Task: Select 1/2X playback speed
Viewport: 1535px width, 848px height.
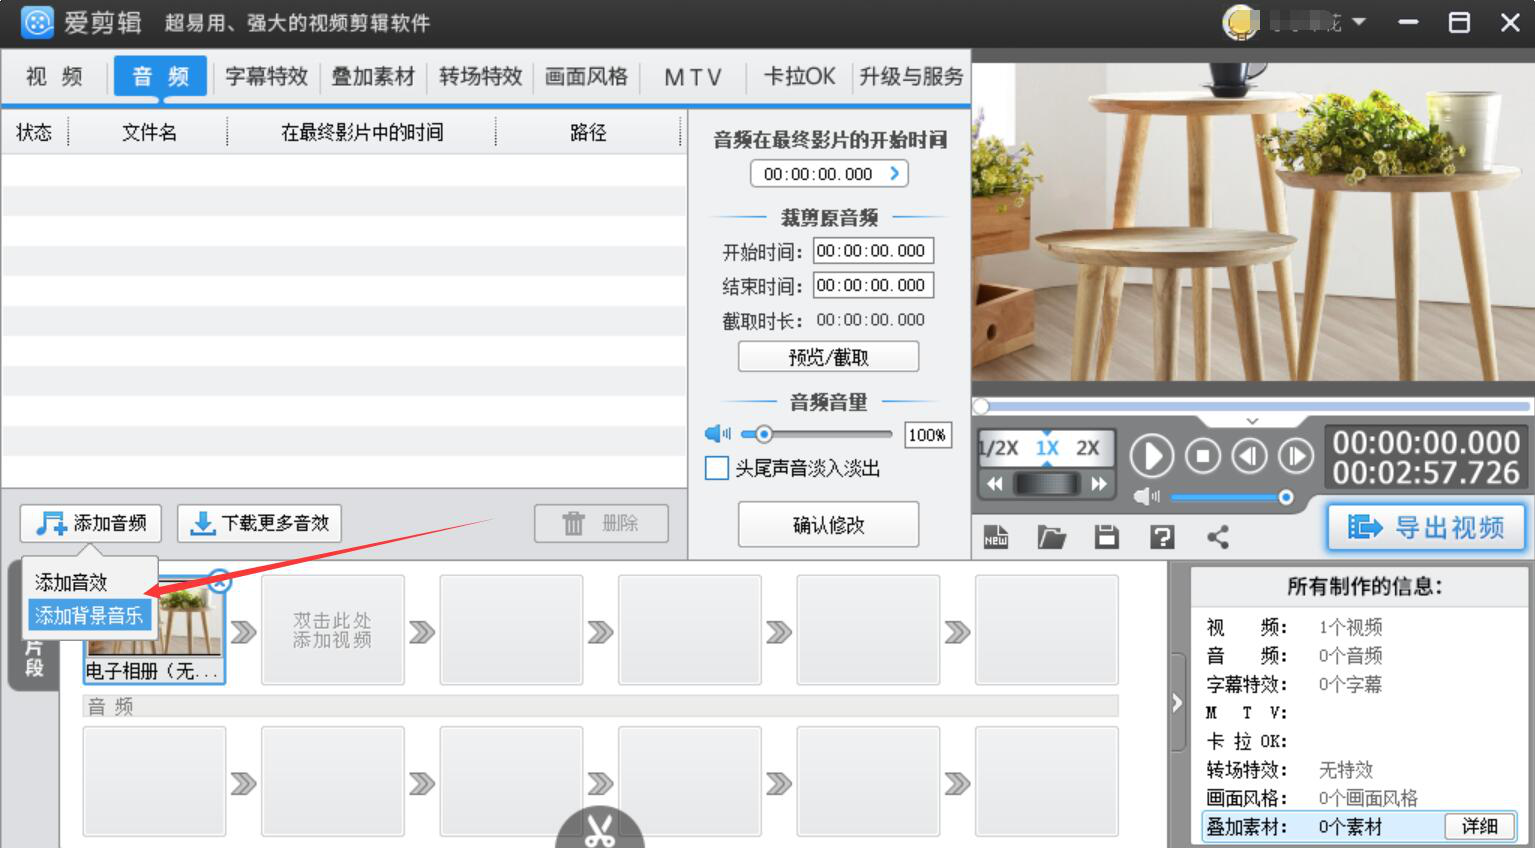Action: pos(998,448)
